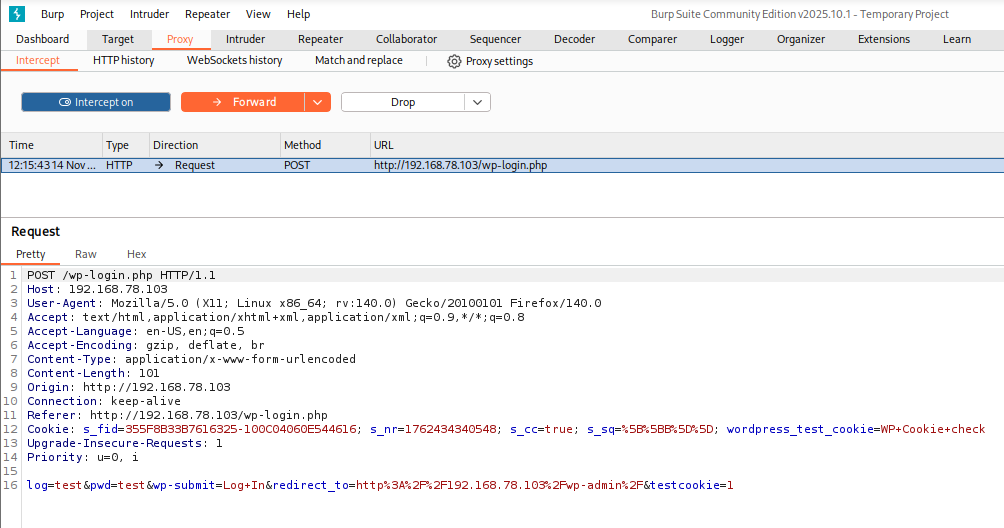Open the Drop options dropdown arrow
Image resolution: width=1004 pixels, height=528 pixels.
point(477,102)
